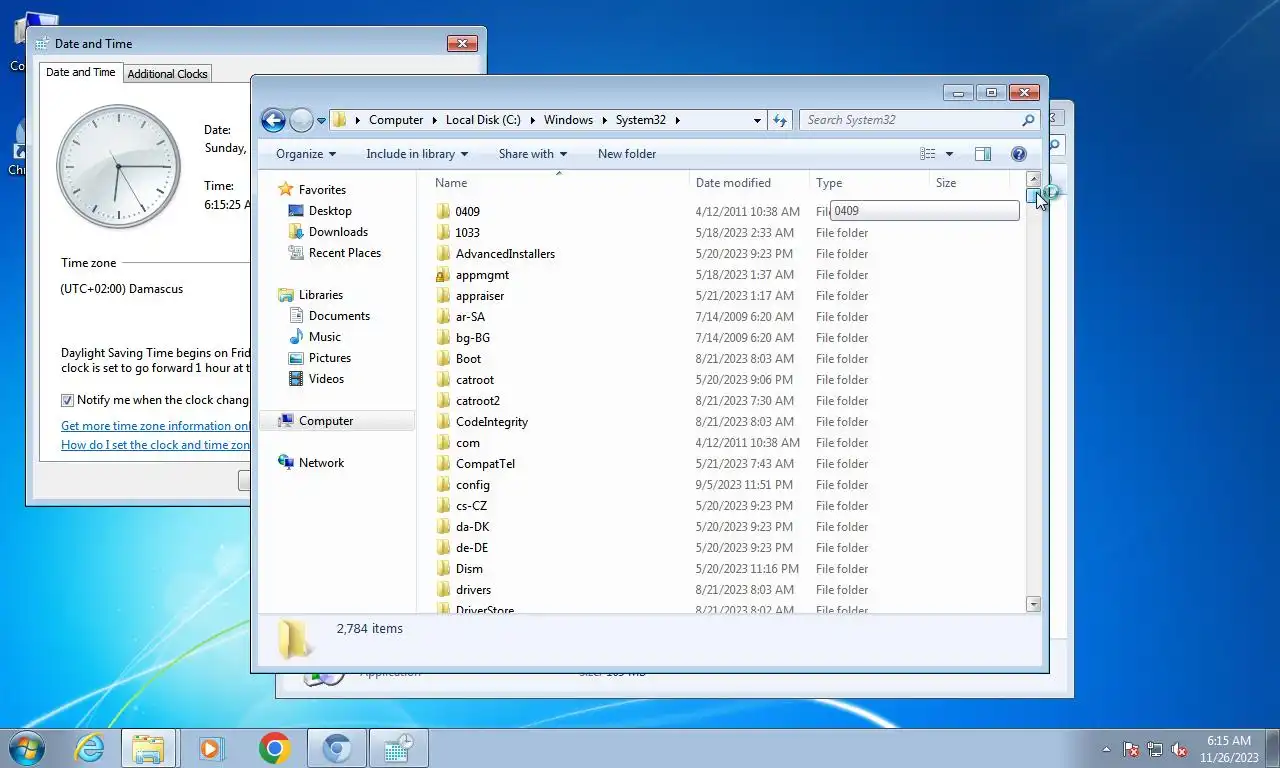Sort by the Type column header
Viewport: 1280px width, 768px height.
pos(869,183)
